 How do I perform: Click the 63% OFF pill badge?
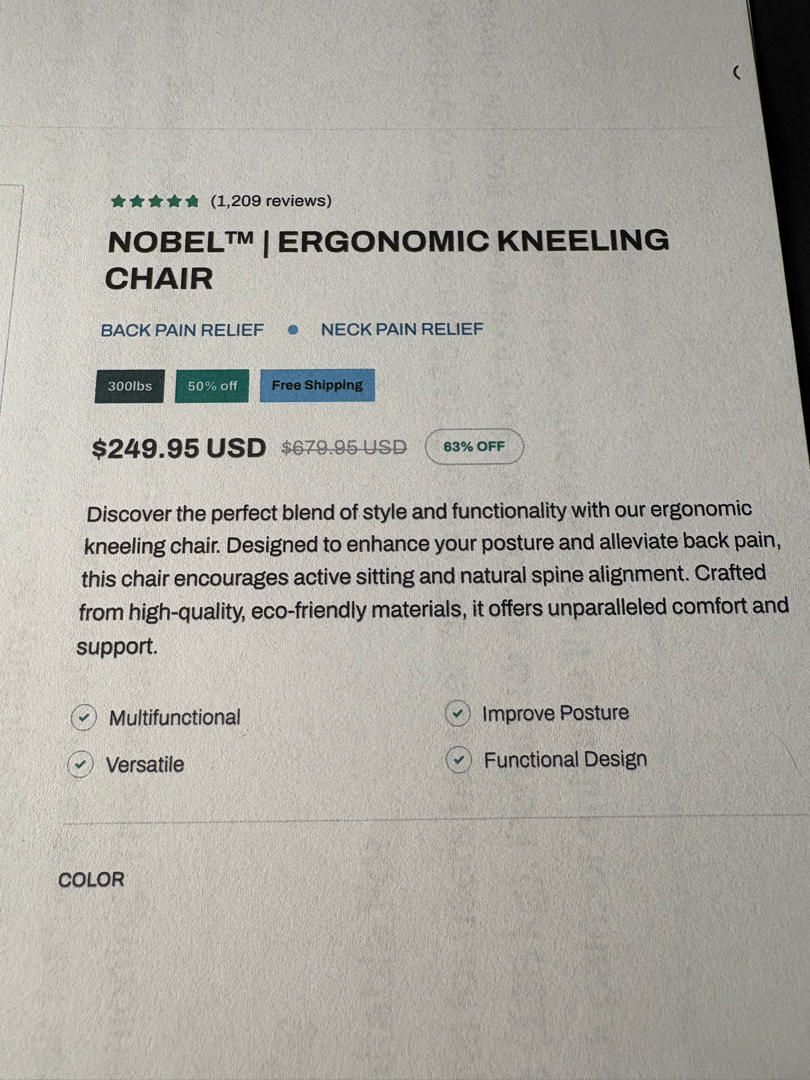click(474, 446)
